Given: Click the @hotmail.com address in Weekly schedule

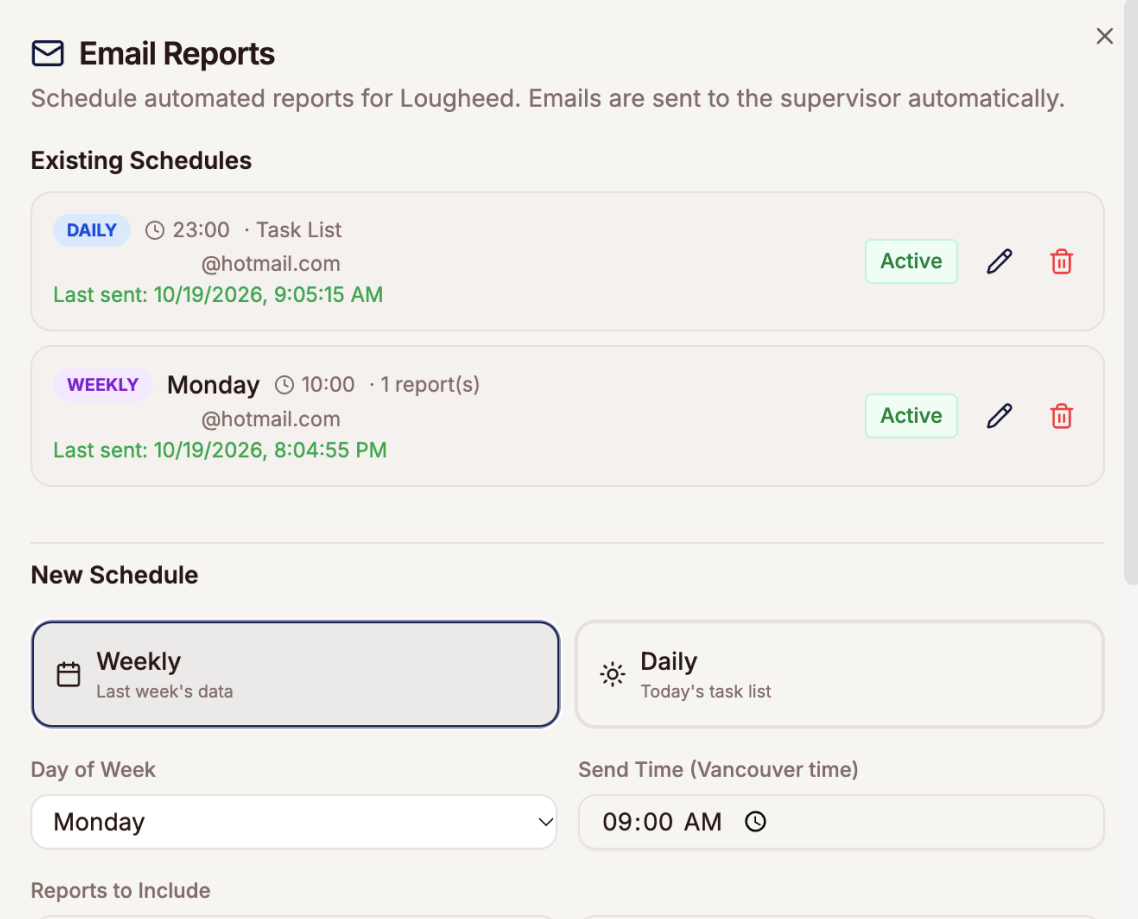Looking at the screenshot, I should pyautogui.click(x=271, y=419).
